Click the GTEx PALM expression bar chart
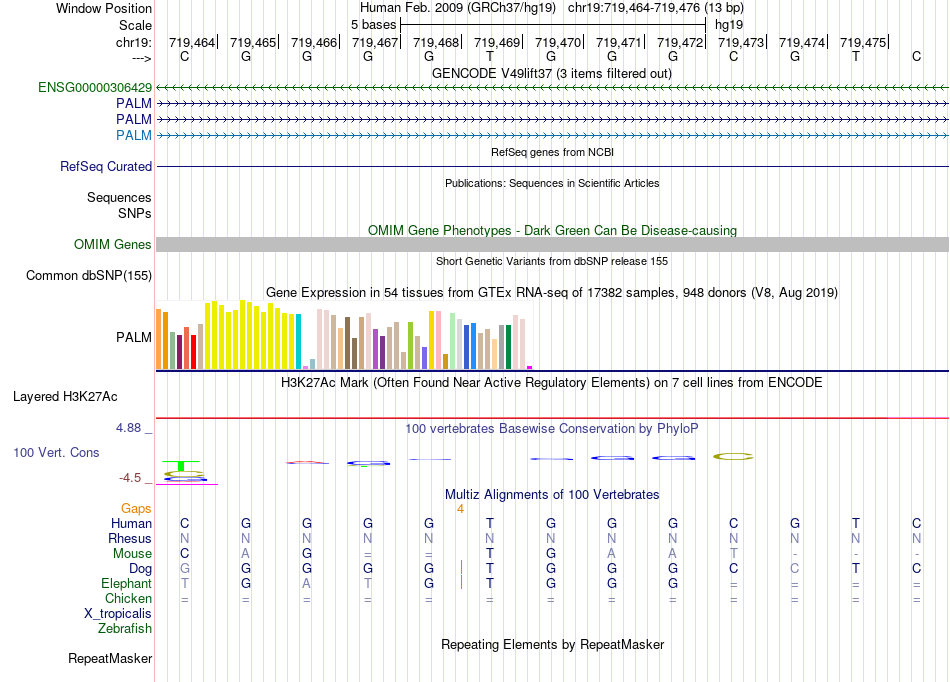Screen dimensions: 950x682 point(344,335)
